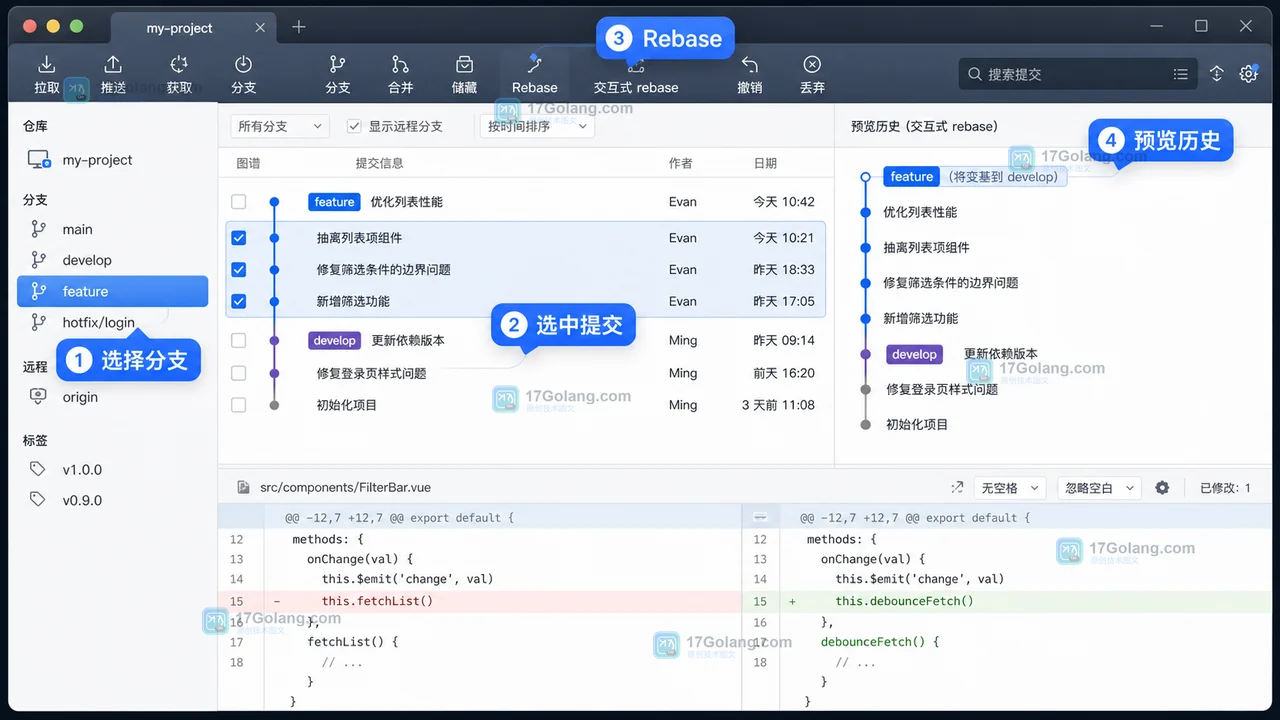Click the 搜索提交 search field

[x=1078, y=74]
